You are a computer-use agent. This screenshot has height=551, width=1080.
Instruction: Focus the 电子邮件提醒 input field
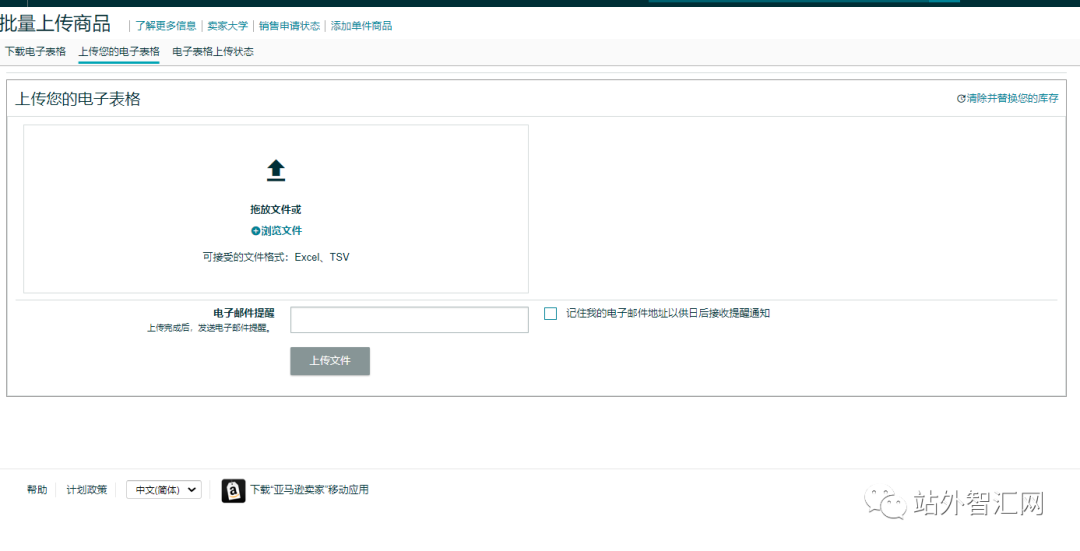pos(409,320)
